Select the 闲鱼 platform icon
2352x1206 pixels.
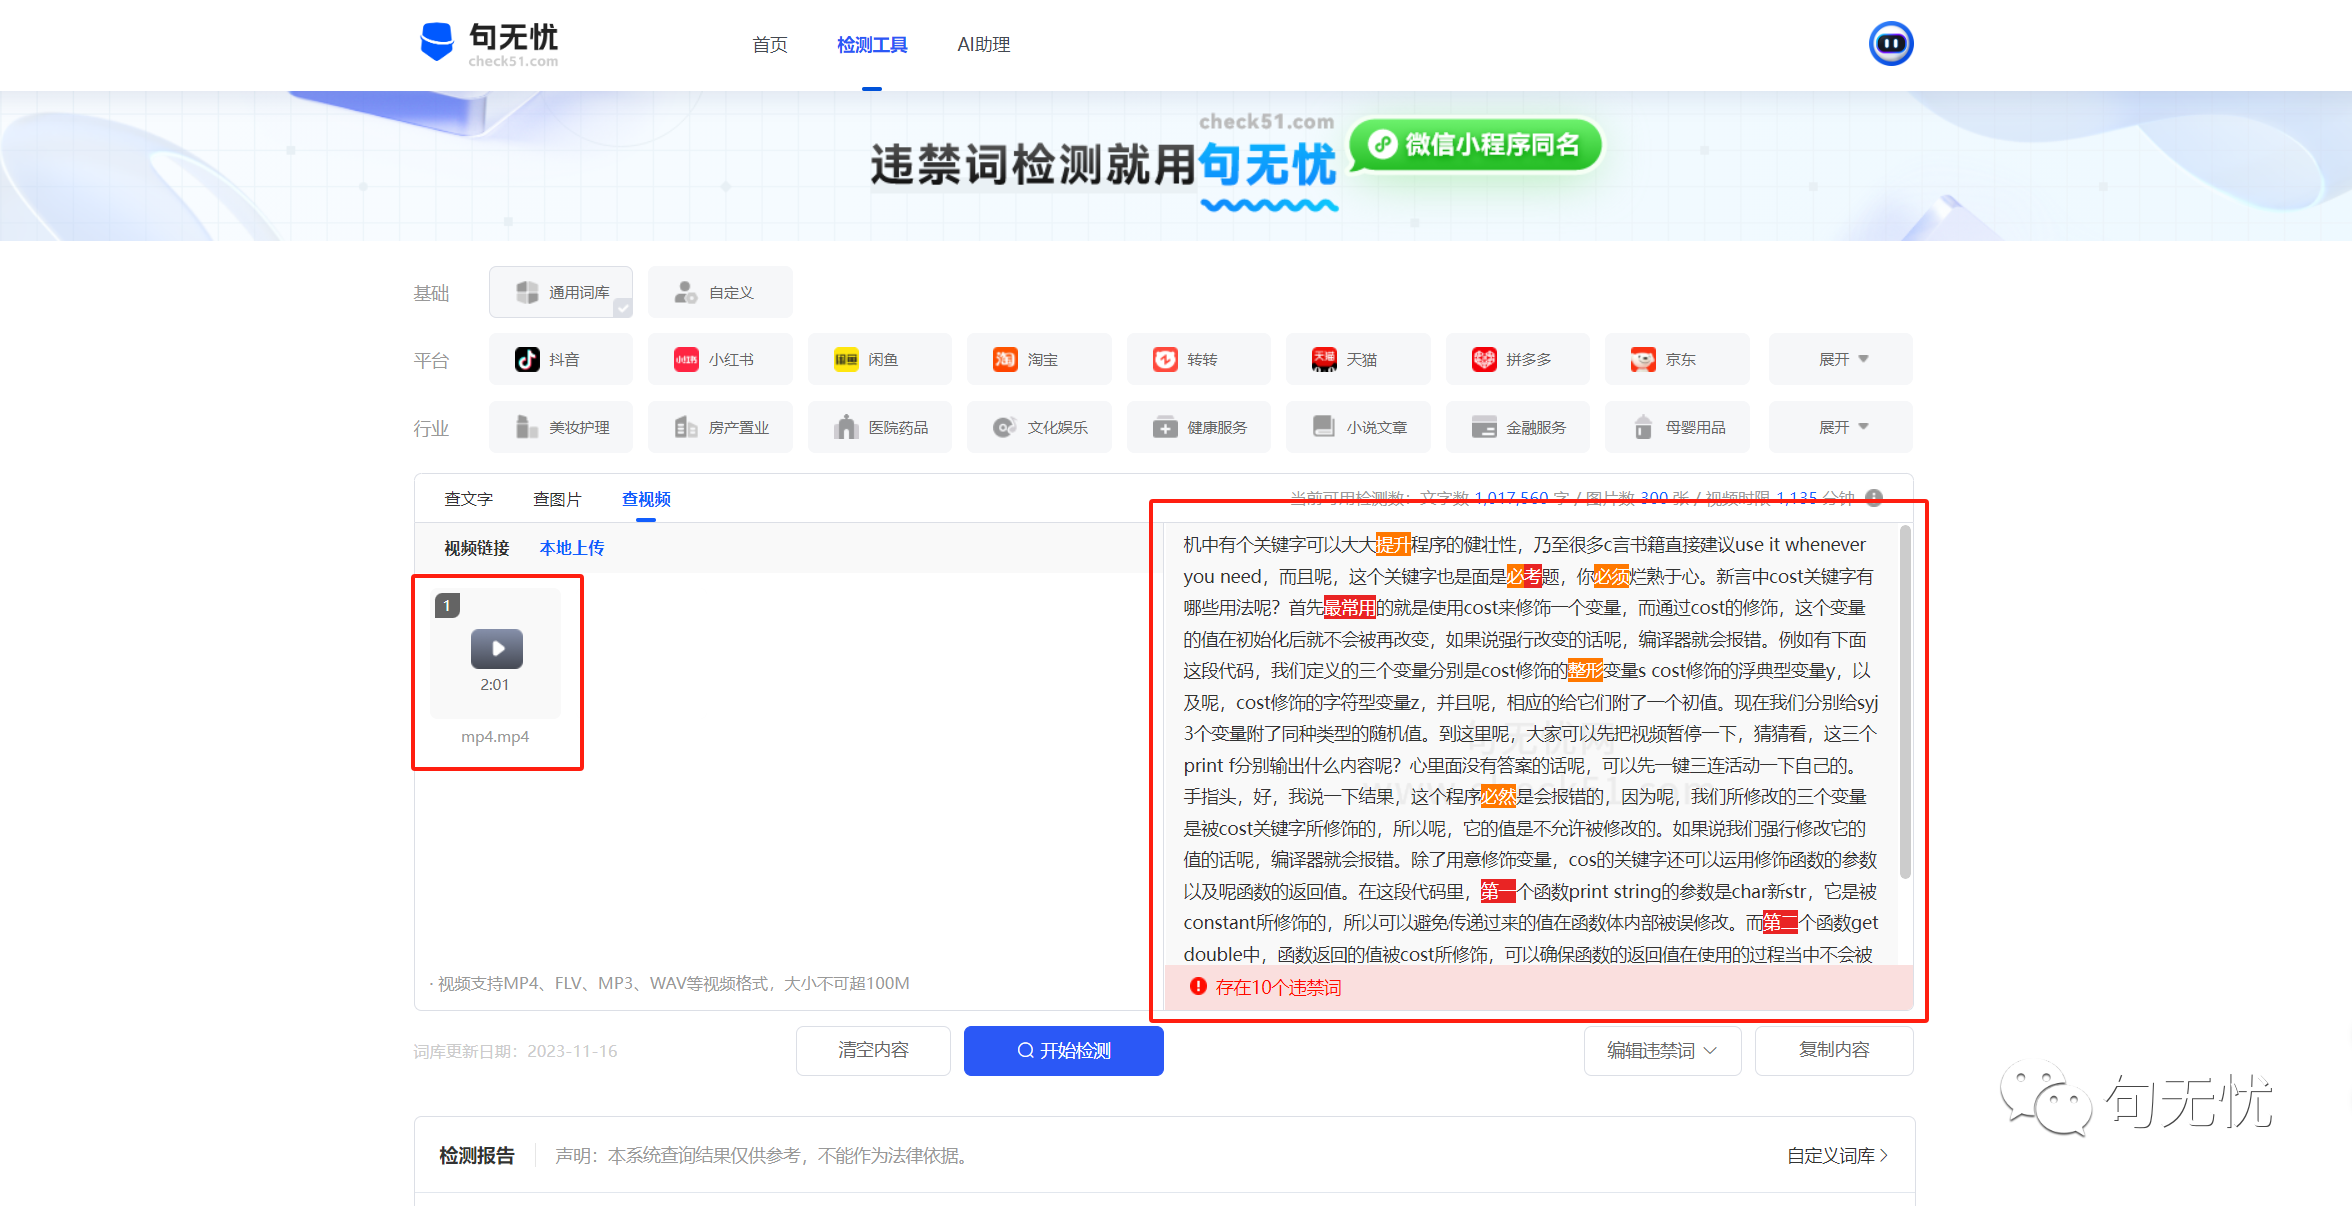point(846,360)
